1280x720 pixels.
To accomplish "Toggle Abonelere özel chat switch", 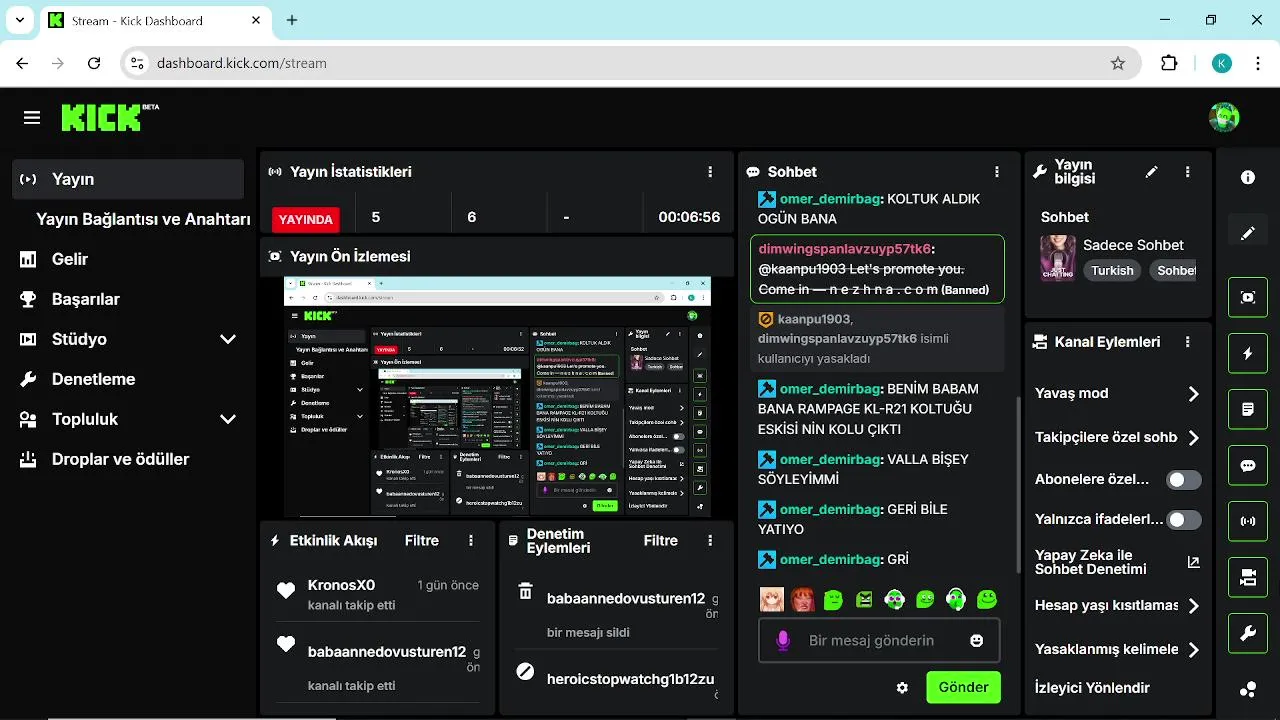I will click(x=1184, y=480).
